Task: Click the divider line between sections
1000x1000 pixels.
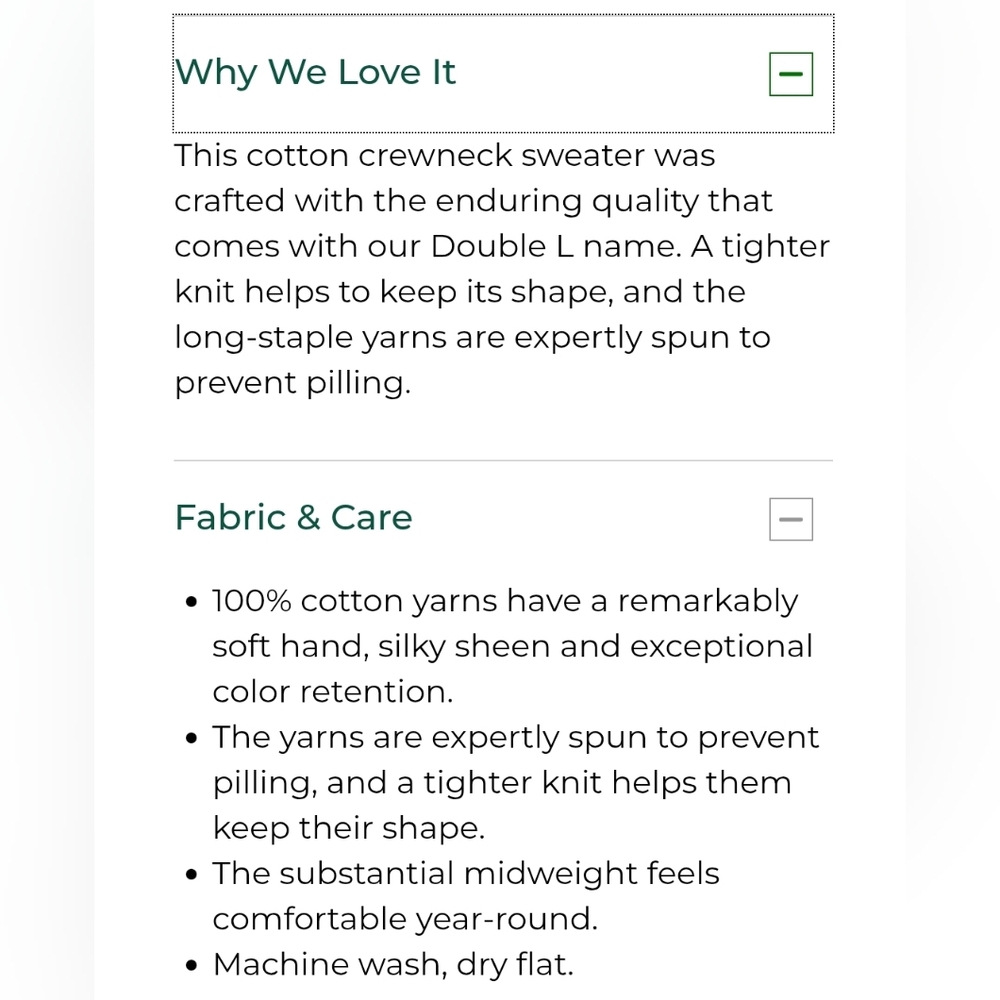Action: (x=503, y=460)
